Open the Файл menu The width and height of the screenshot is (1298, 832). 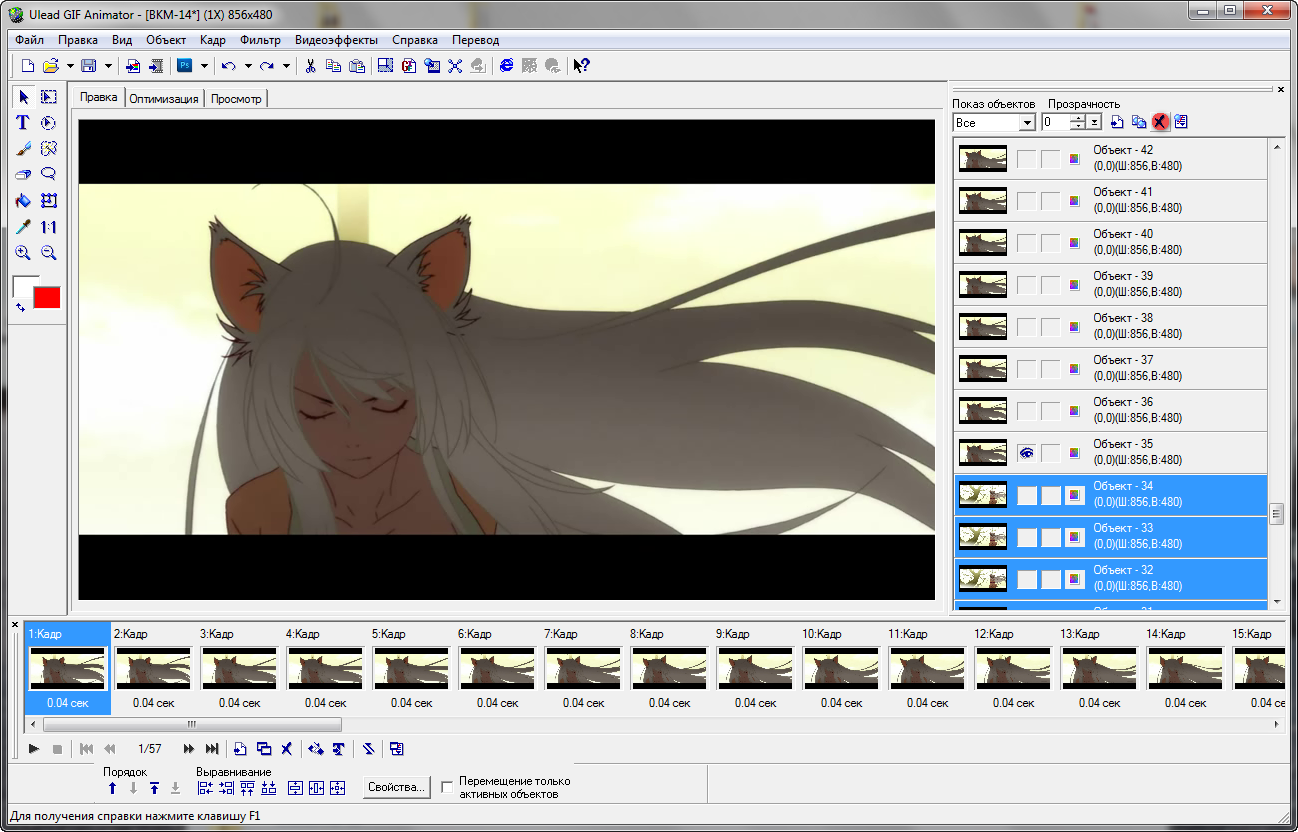tap(30, 40)
